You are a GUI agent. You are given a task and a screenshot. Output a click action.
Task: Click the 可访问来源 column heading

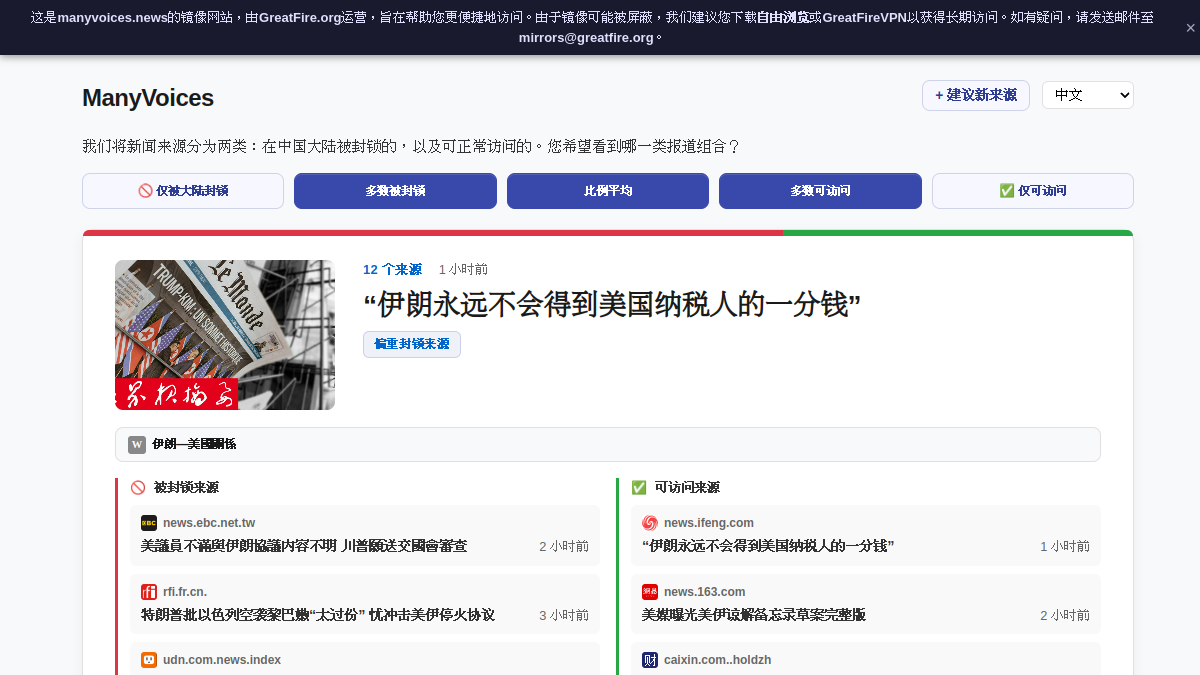[687, 487]
